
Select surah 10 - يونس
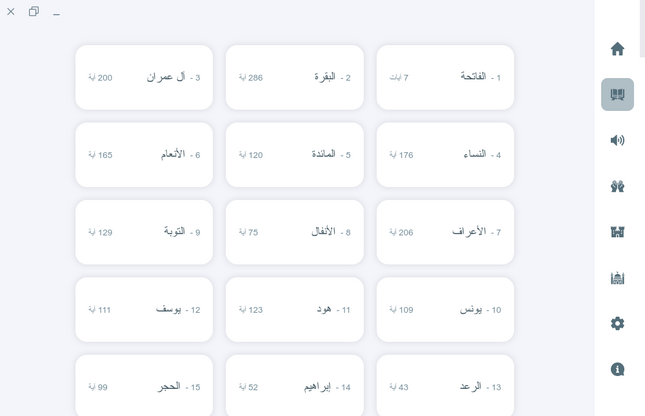(x=445, y=310)
